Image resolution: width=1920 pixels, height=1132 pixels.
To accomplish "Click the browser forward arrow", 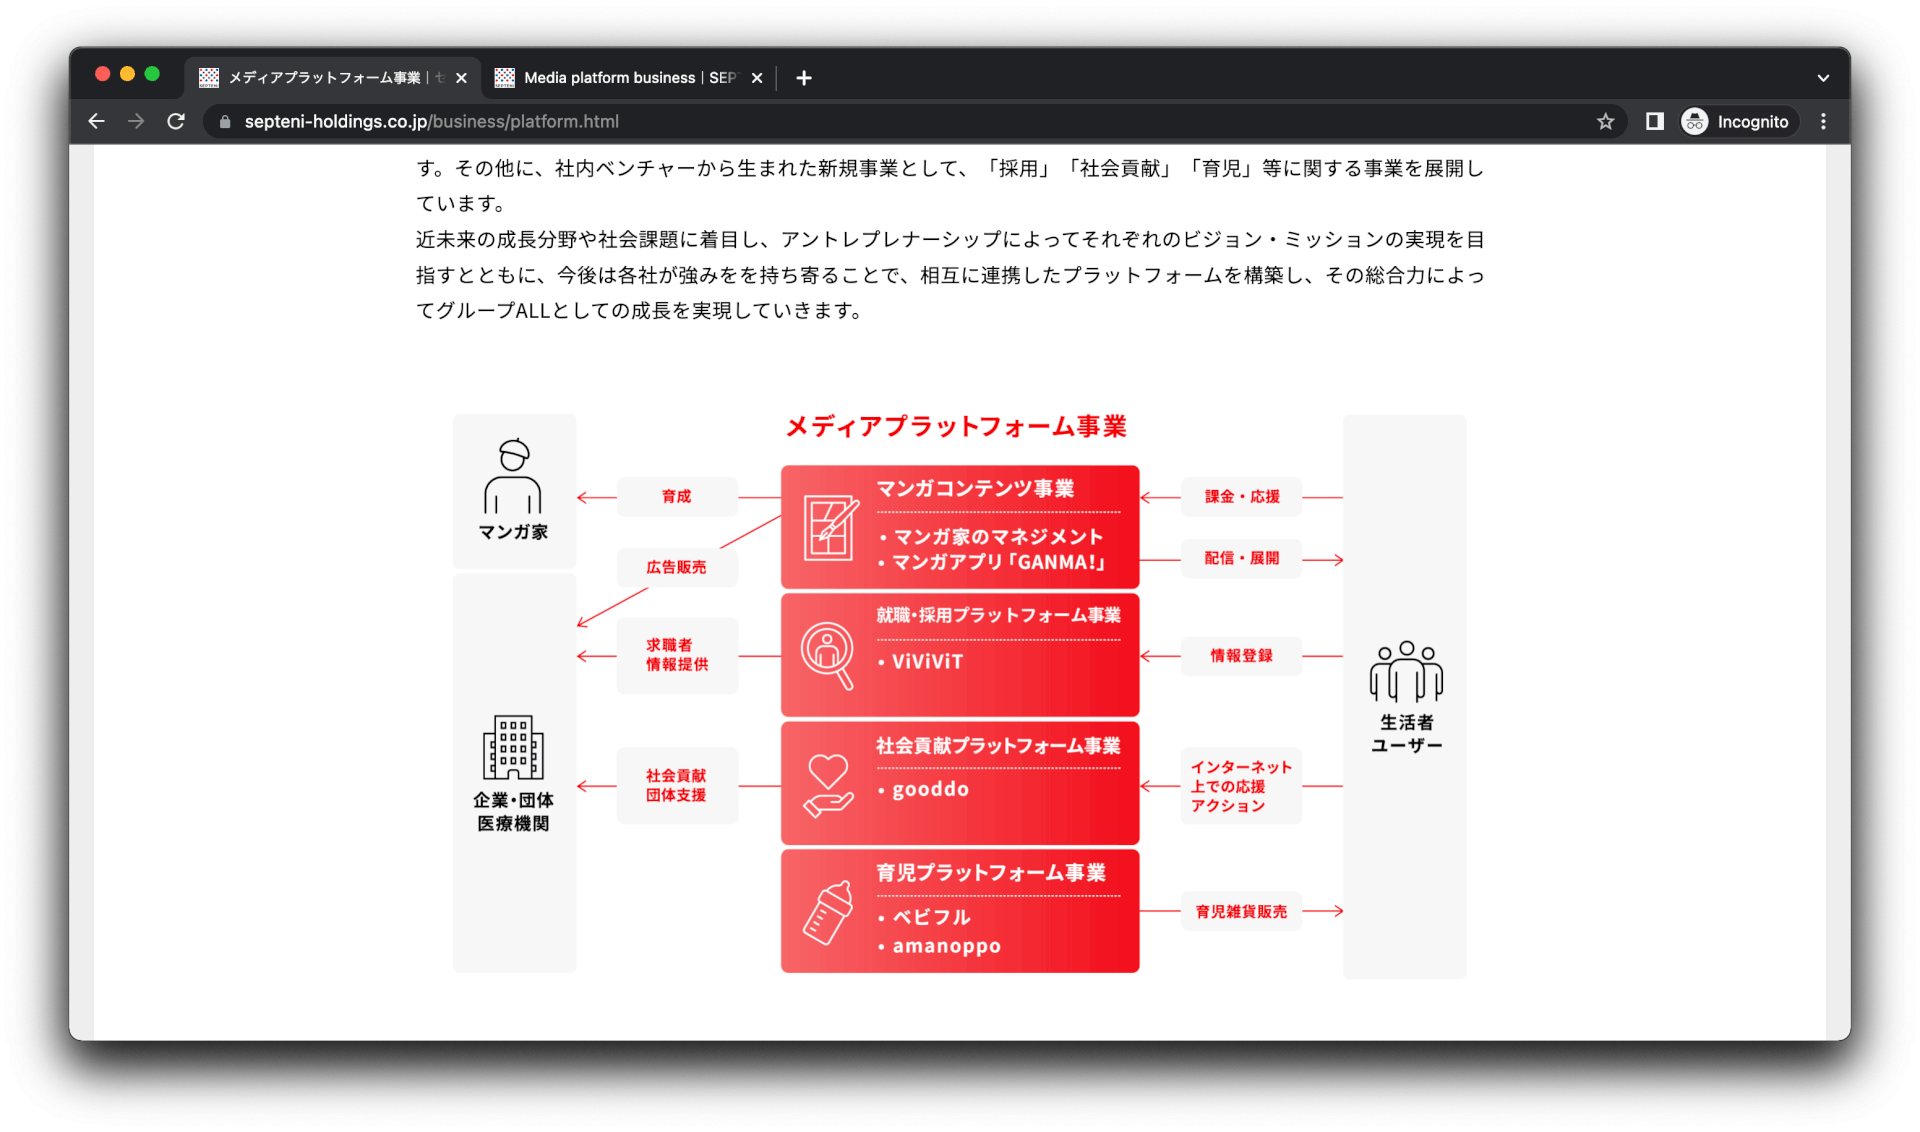I will point(136,121).
